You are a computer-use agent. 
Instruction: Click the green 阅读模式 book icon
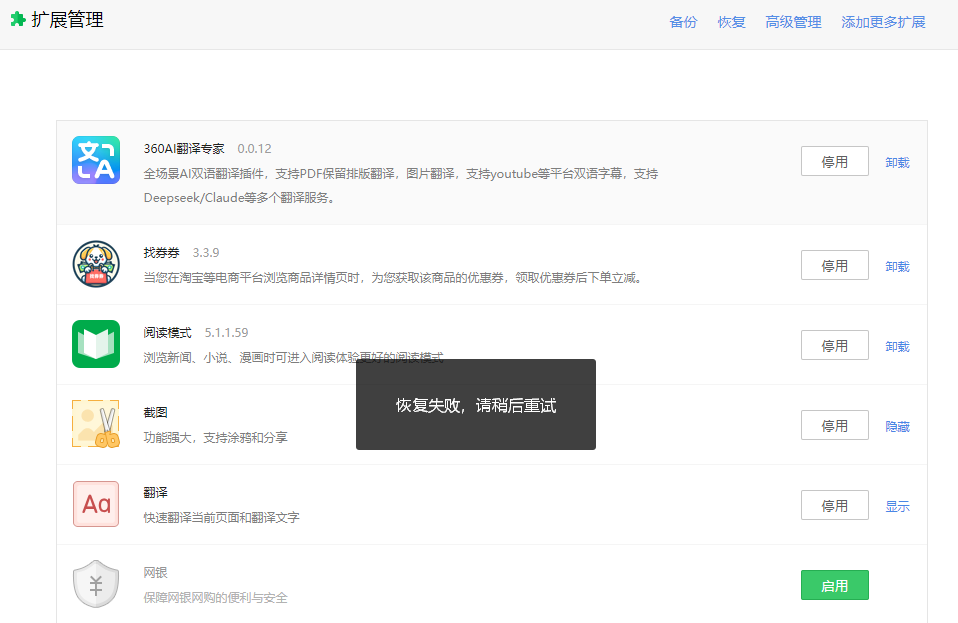pos(96,344)
